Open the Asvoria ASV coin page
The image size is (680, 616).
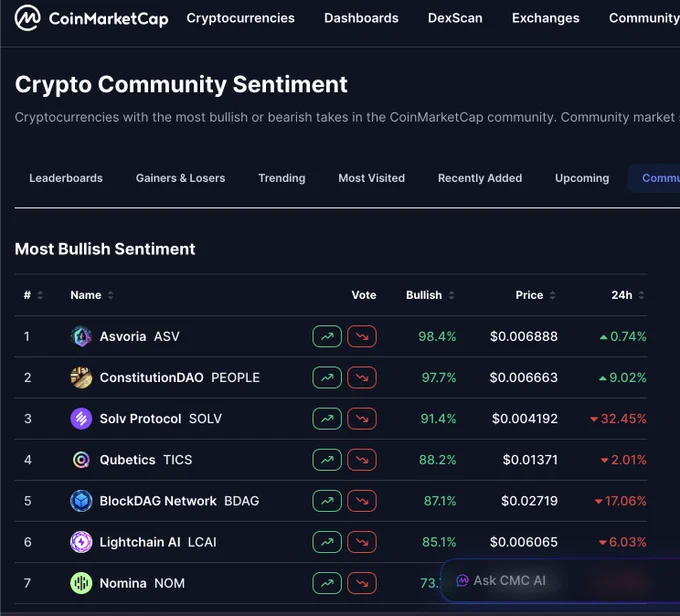(140, 336)
